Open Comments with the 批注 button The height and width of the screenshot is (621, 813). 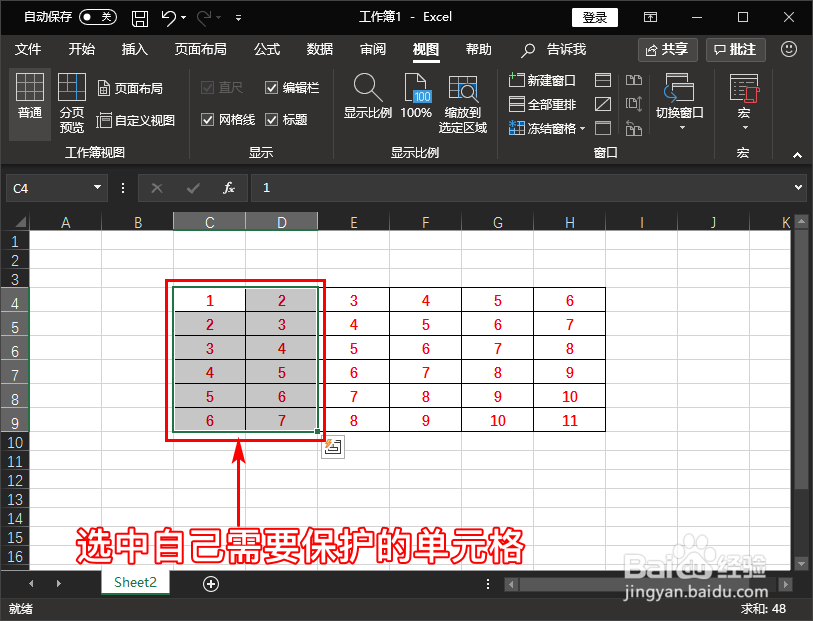pyautogui.click(x=735, y=49)
